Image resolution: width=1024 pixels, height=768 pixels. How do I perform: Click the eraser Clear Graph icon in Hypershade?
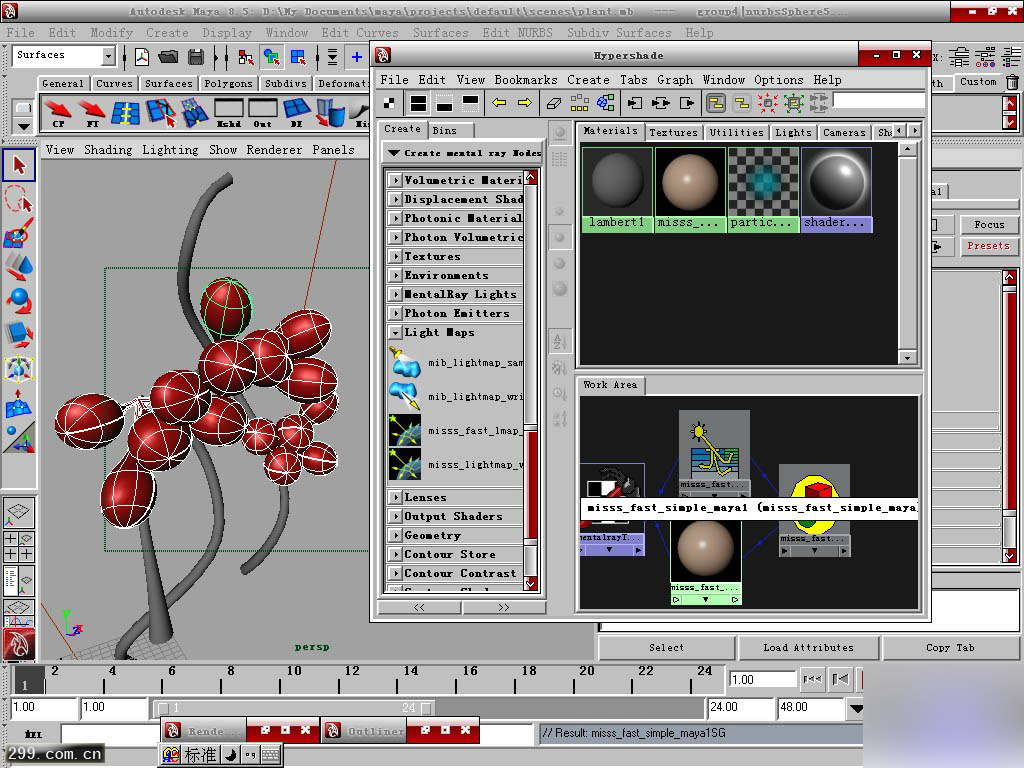click(x=554, y=103)
